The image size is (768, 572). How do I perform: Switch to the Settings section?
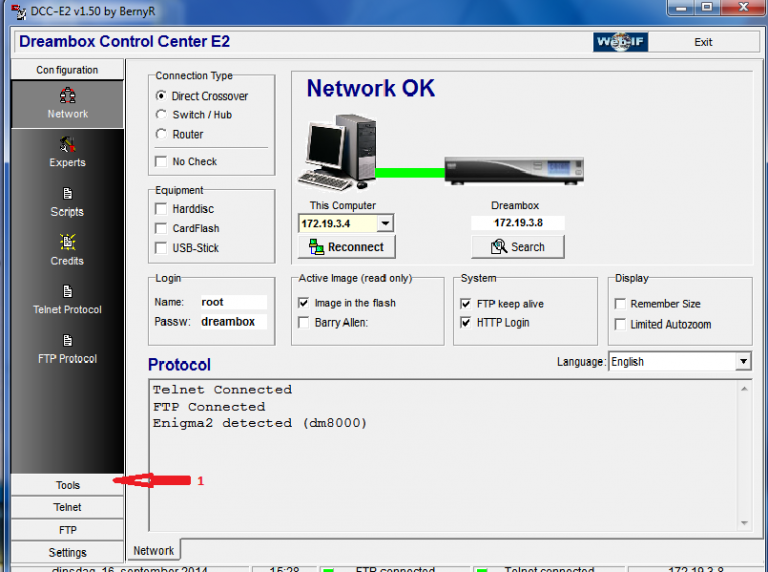click(x=68, y=552)
